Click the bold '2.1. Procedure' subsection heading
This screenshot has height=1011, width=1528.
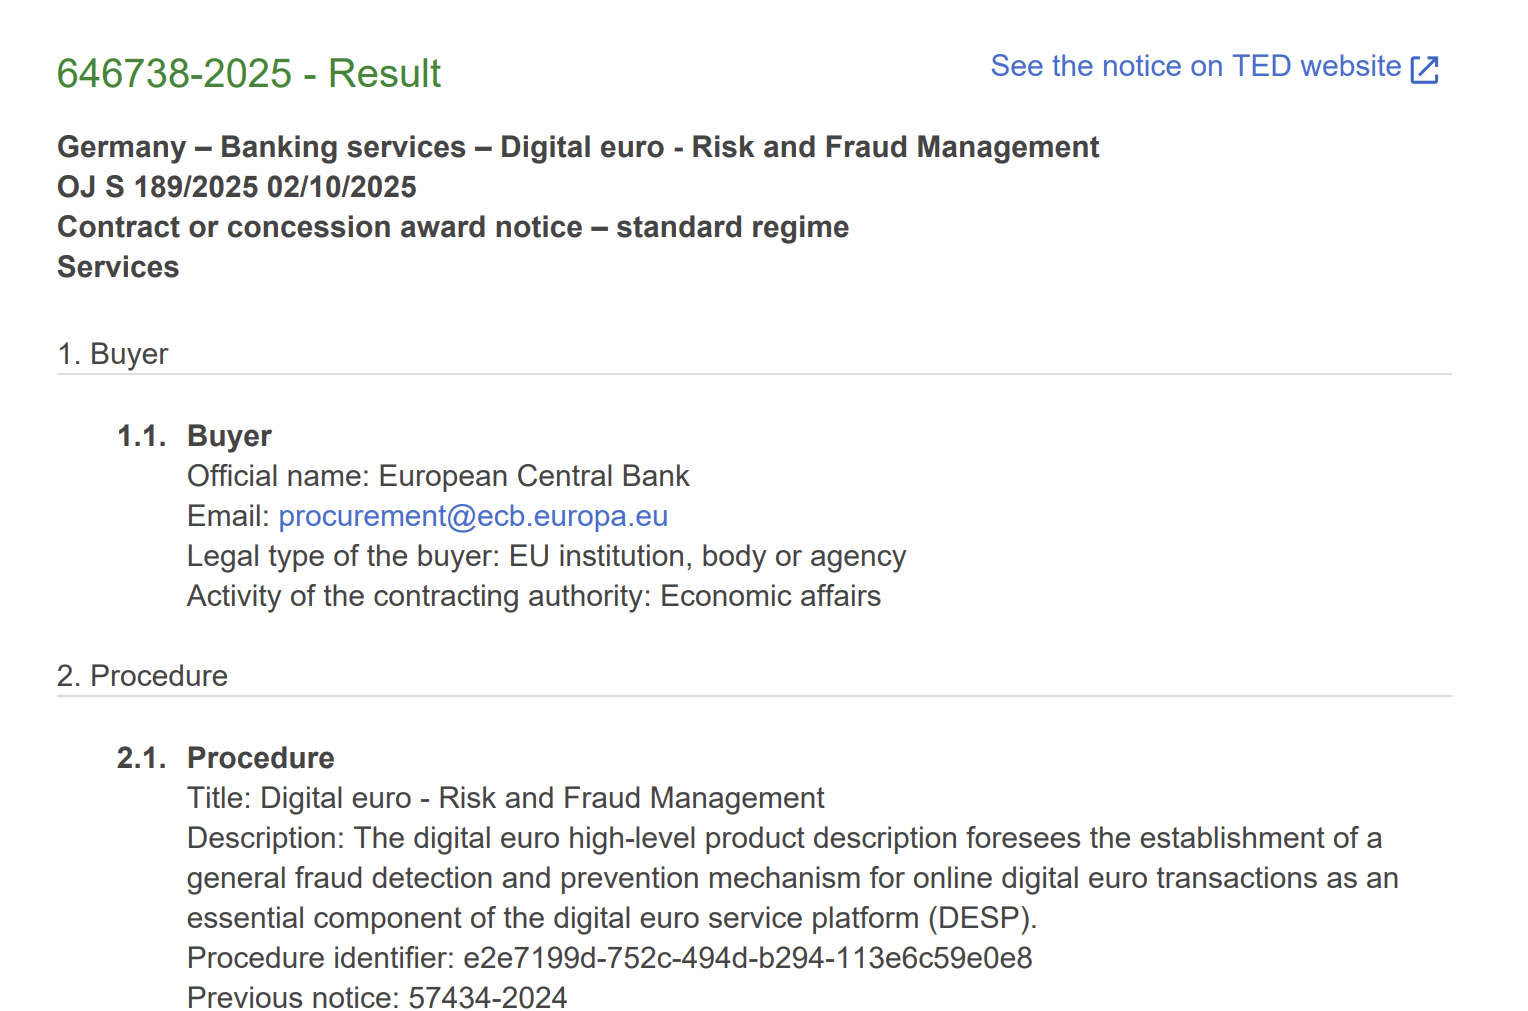point(260,758)
